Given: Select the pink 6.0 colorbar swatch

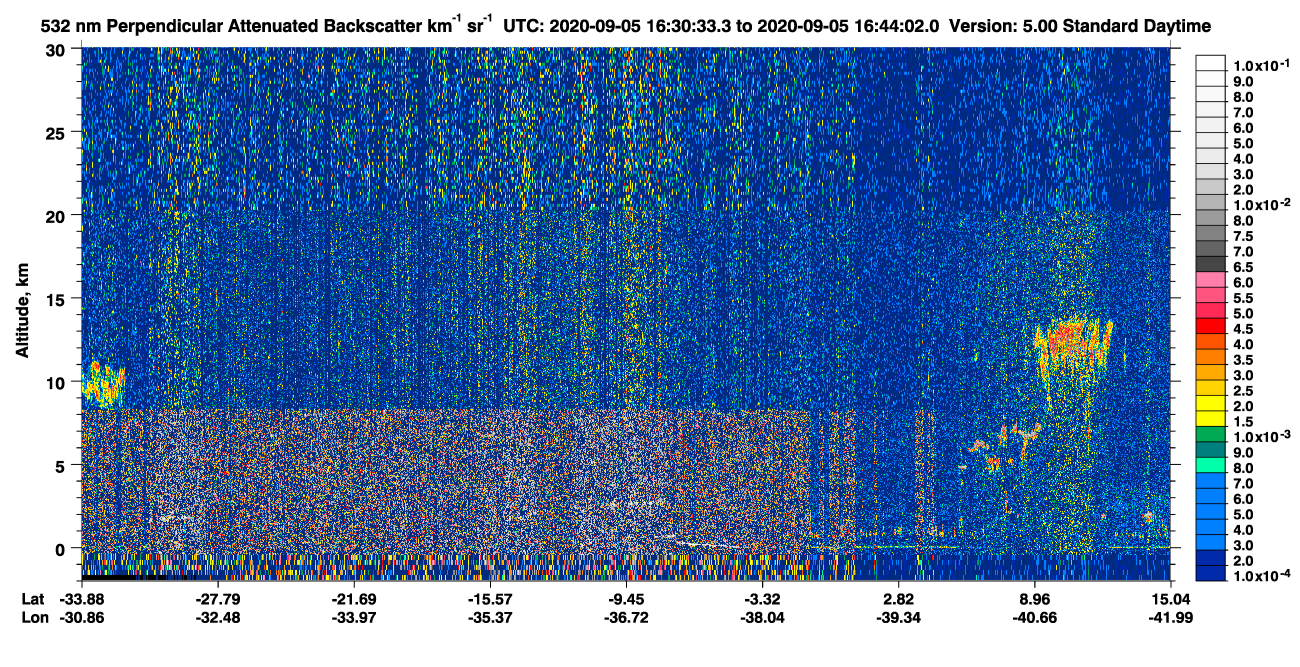Looking at the screenshot, I should point(1209,281).
